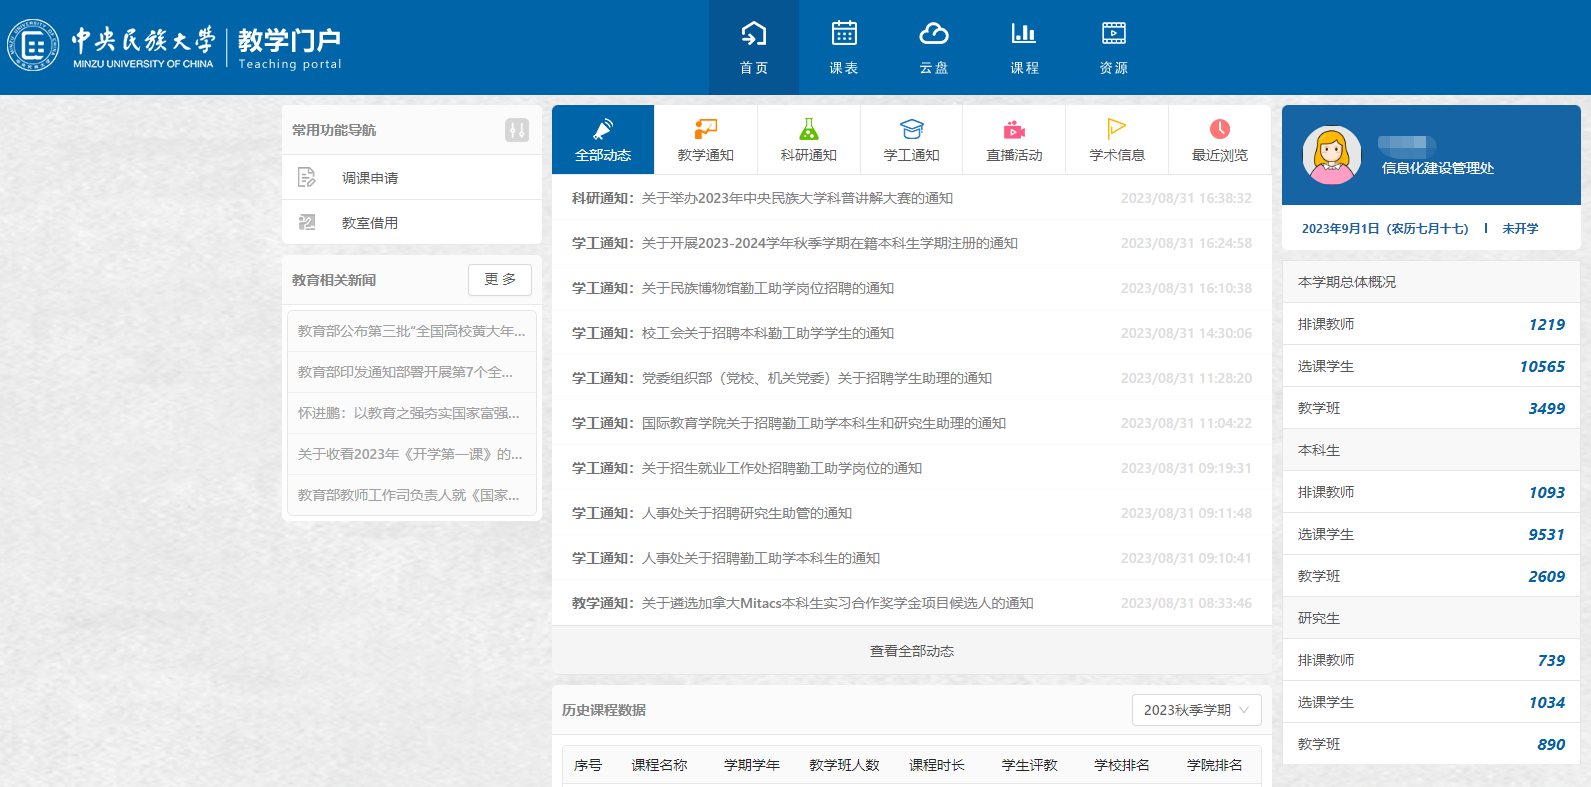Click the Minzu University logo emblem
The image size is (1591, 787).
click(x=33, y=45)
